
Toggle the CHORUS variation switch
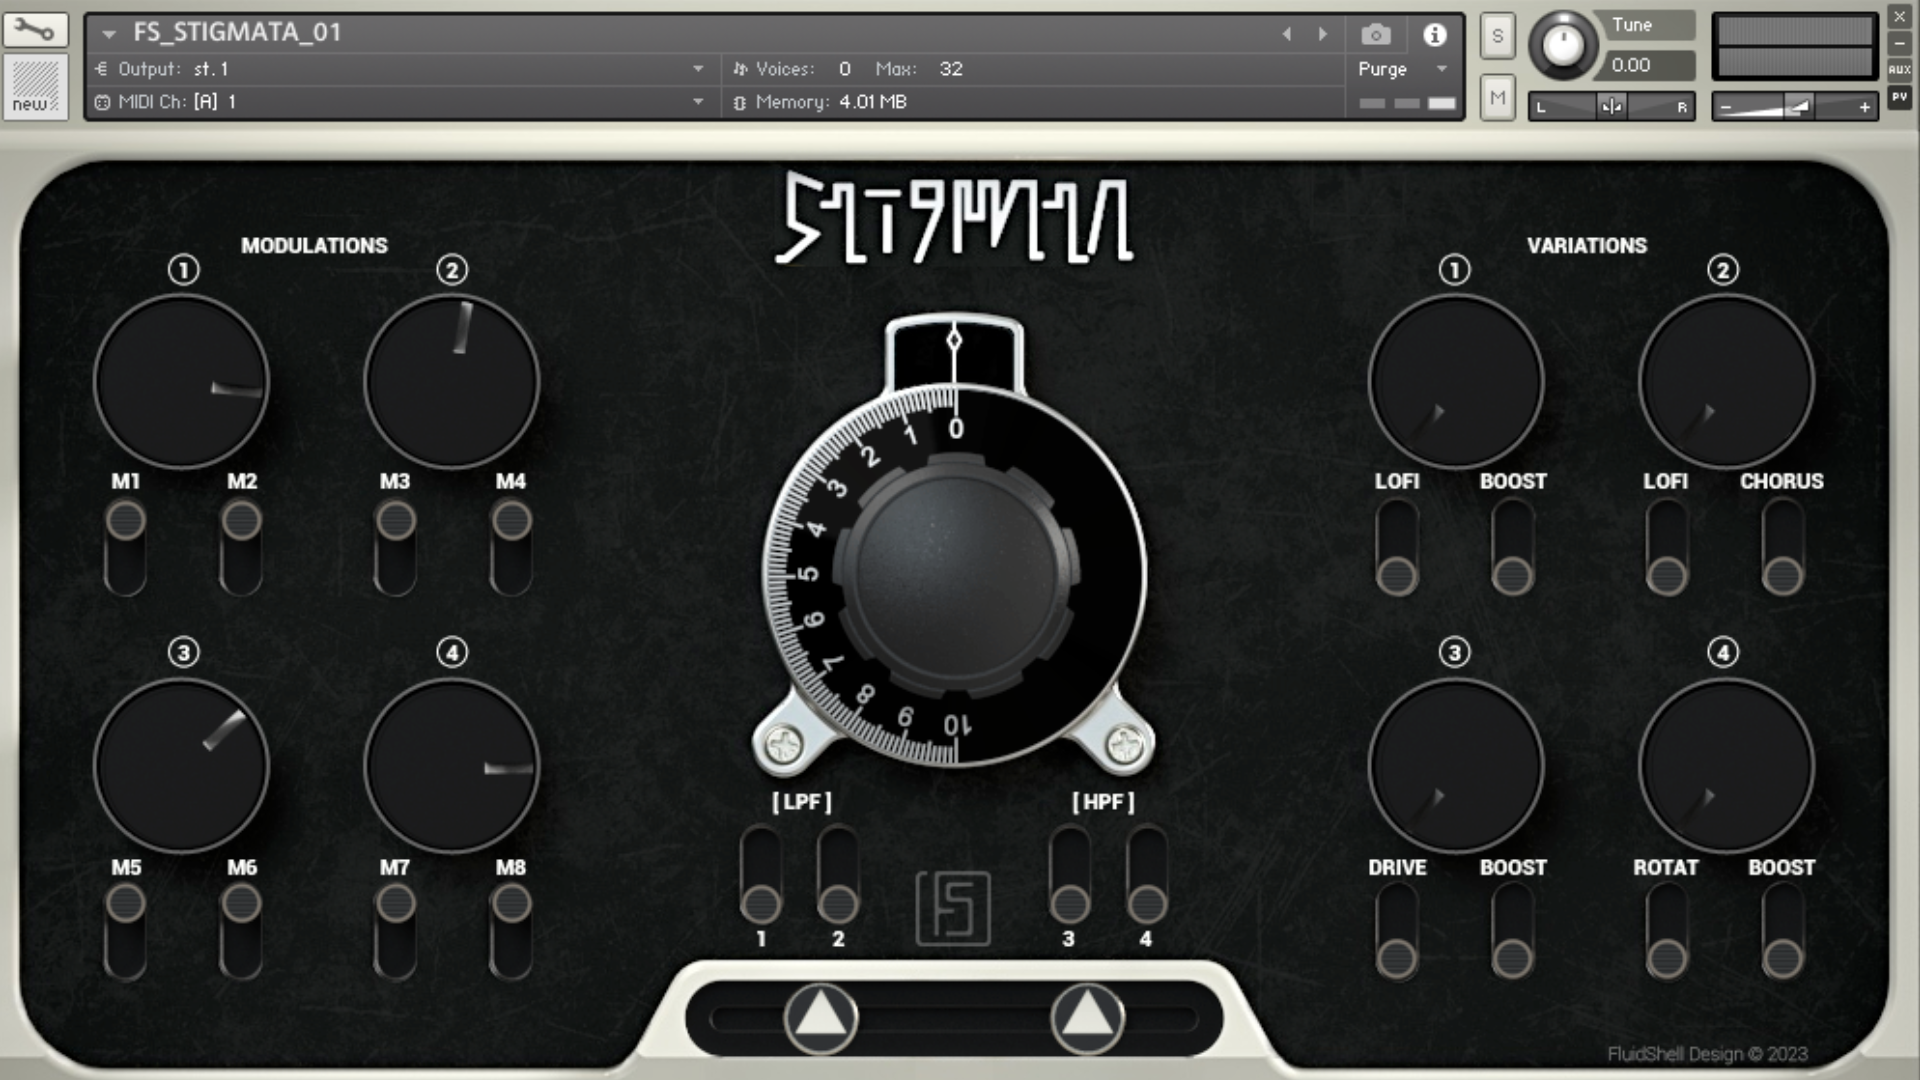[1782, 547]
